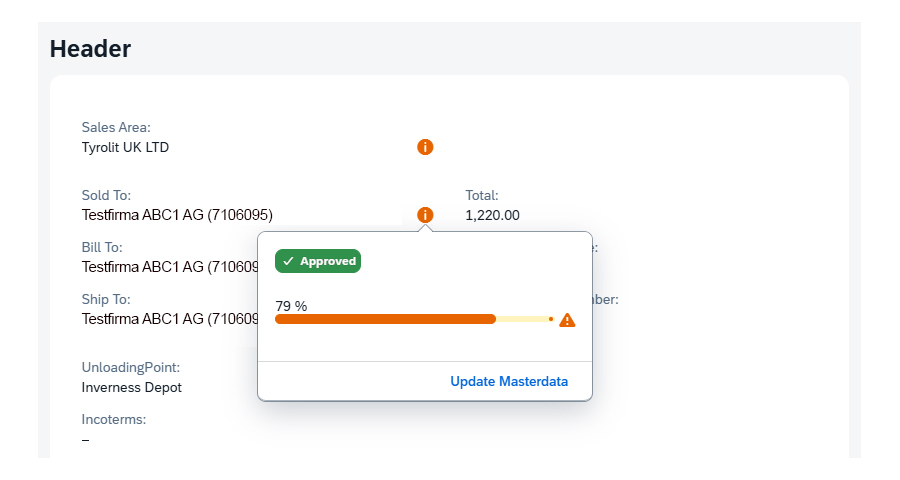Click the Sales Area field label

[116, 127]
